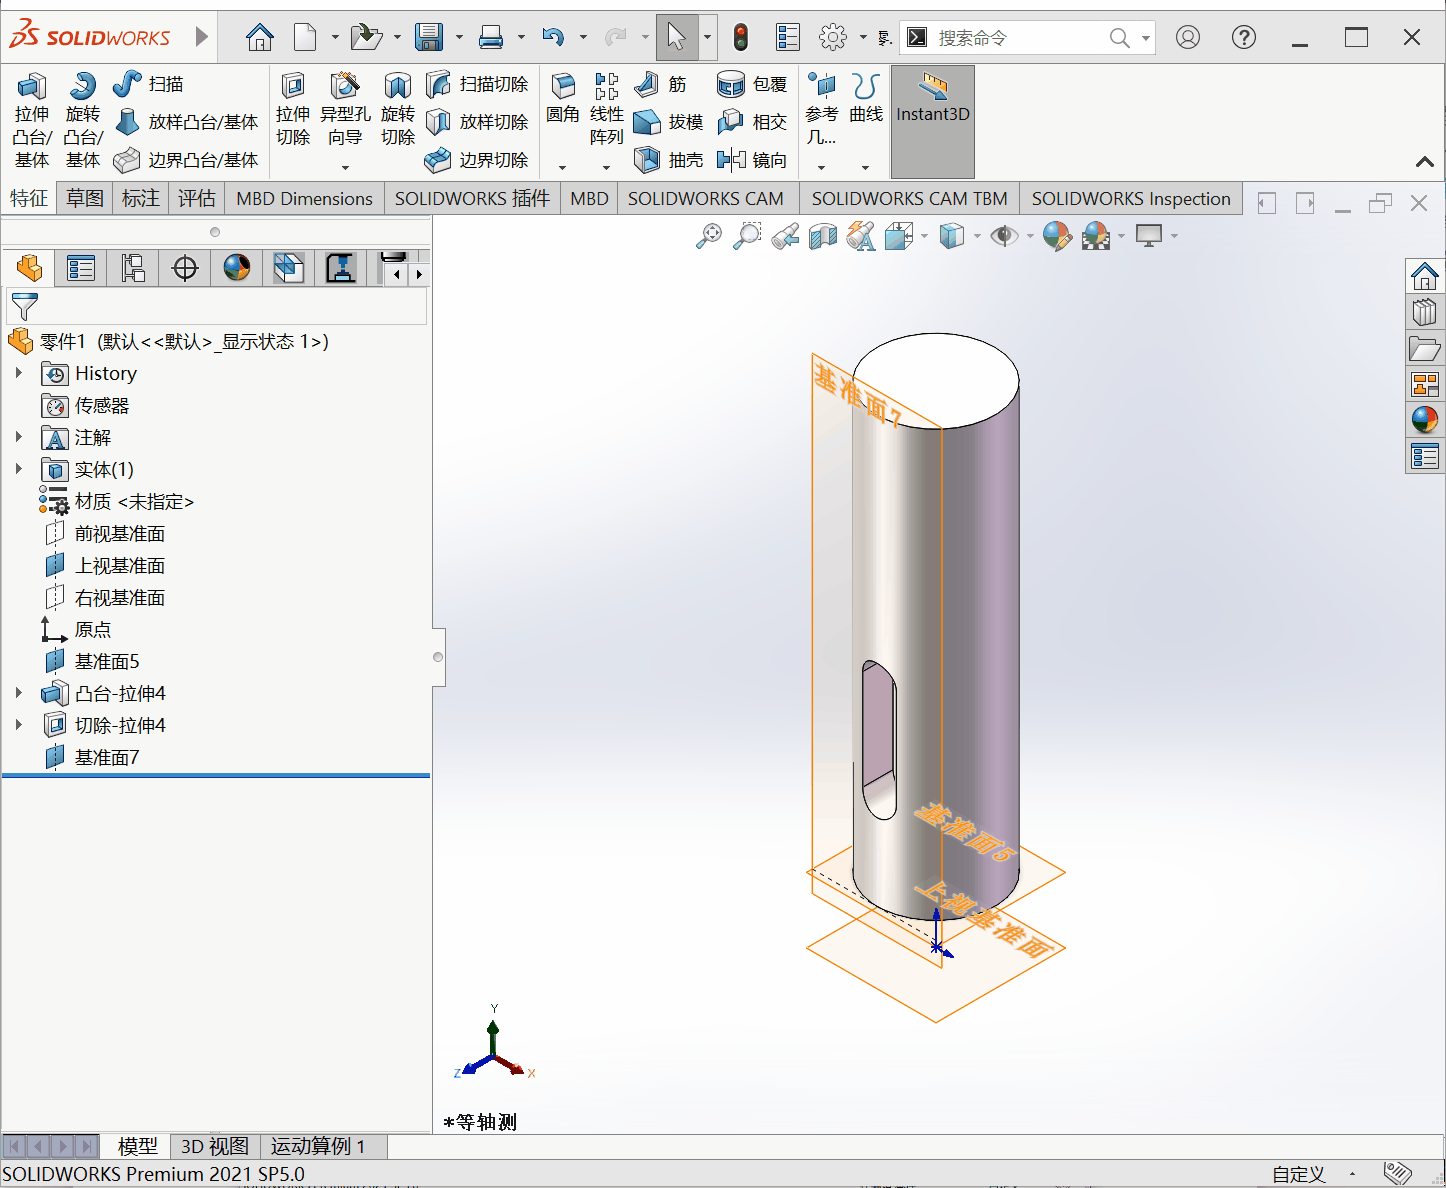Click the Section View icon
The image size is (1446, 1188).
point(823,236)
